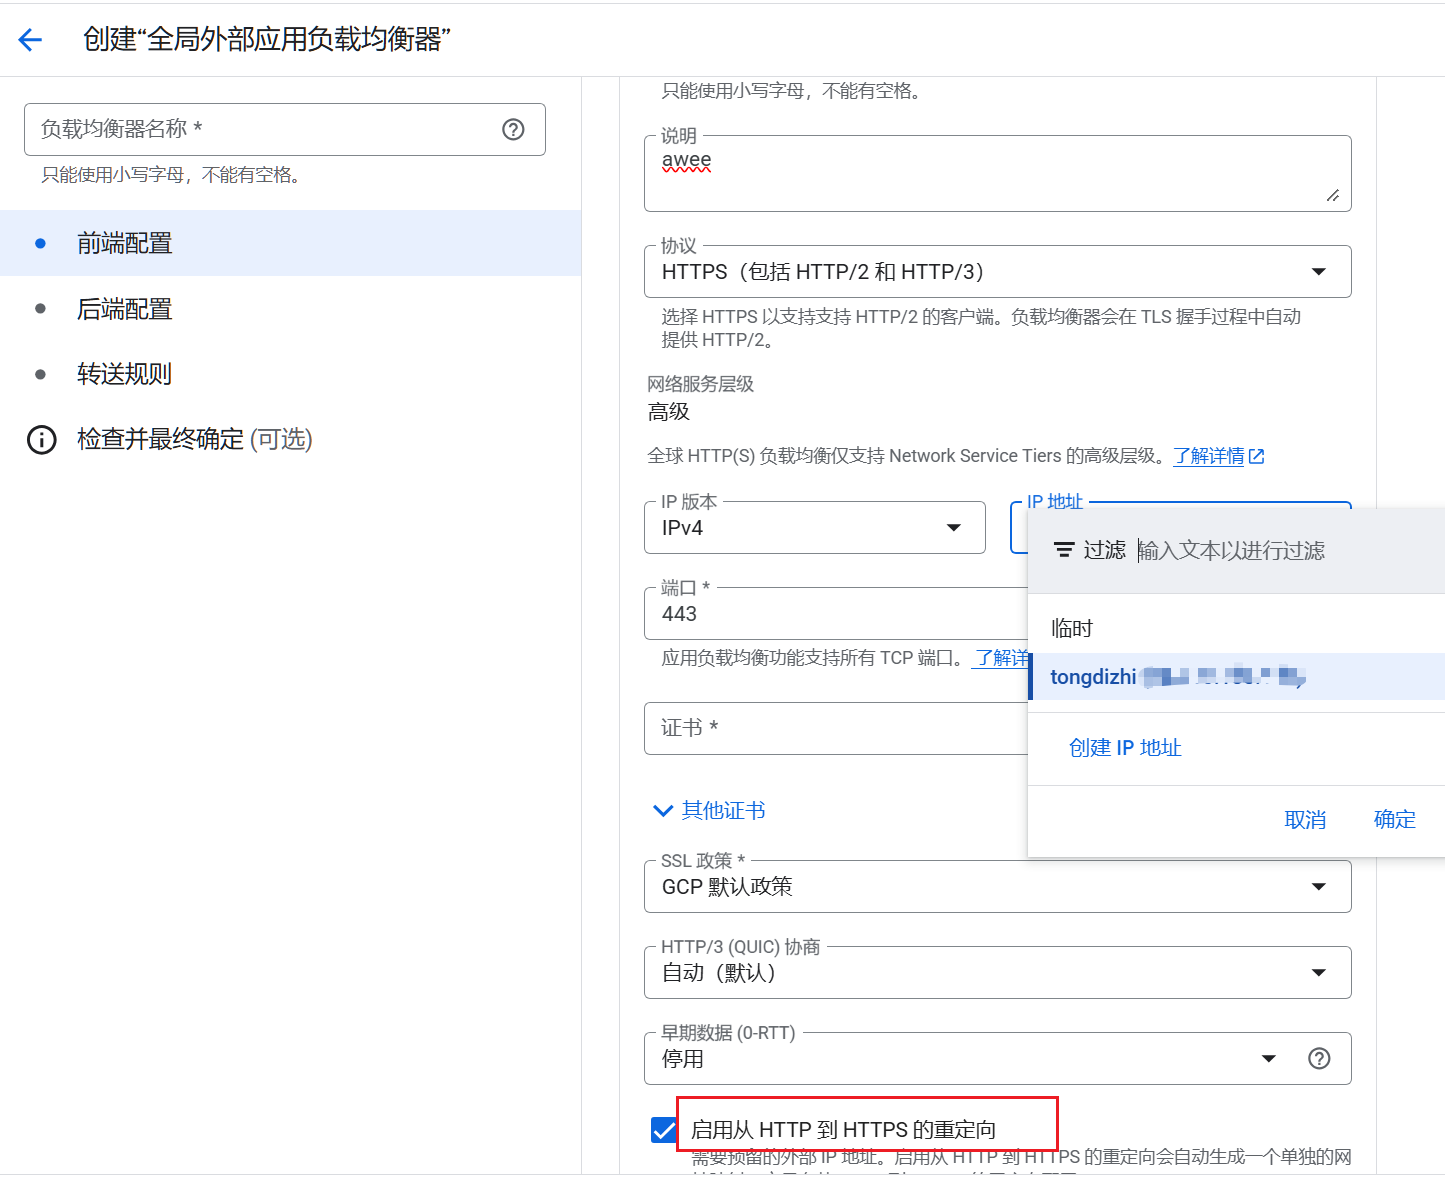
Task: Click help icon next to early data field
Action: pyautogui.click(x=1319, y=1058)
